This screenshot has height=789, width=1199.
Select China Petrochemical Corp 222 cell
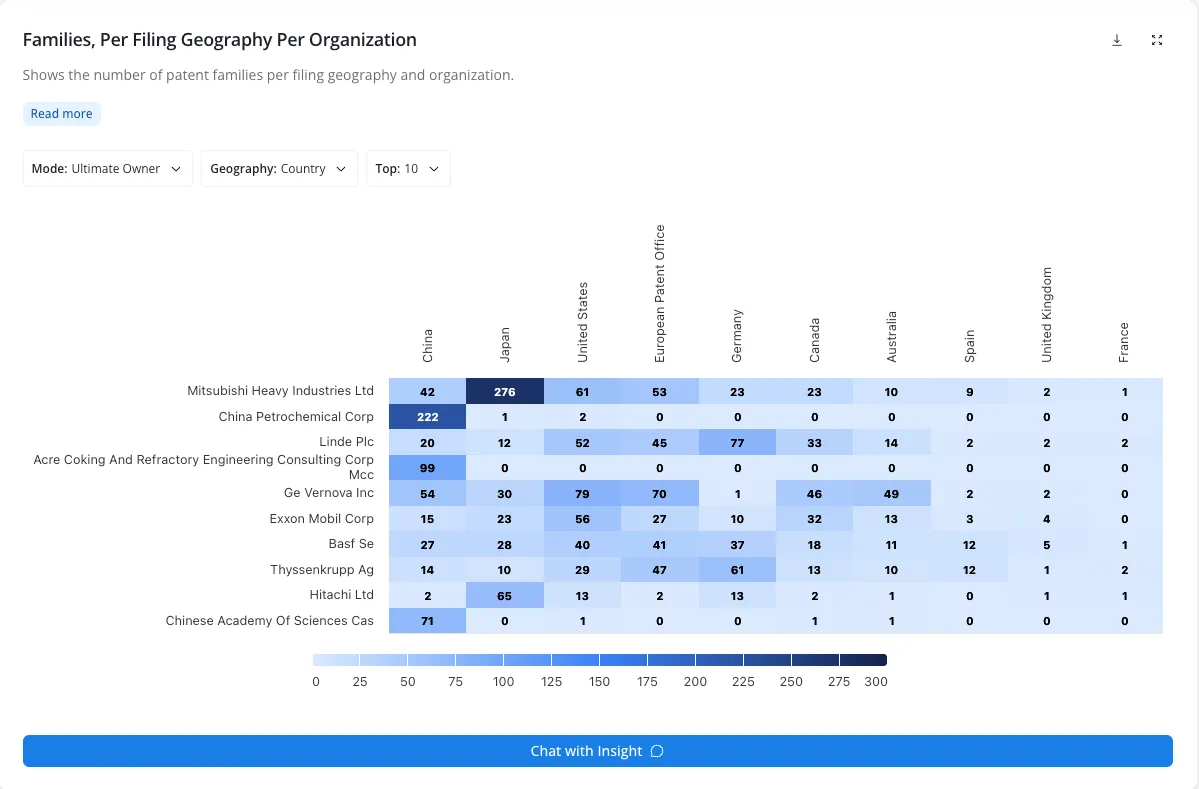[x=427, y=417]
